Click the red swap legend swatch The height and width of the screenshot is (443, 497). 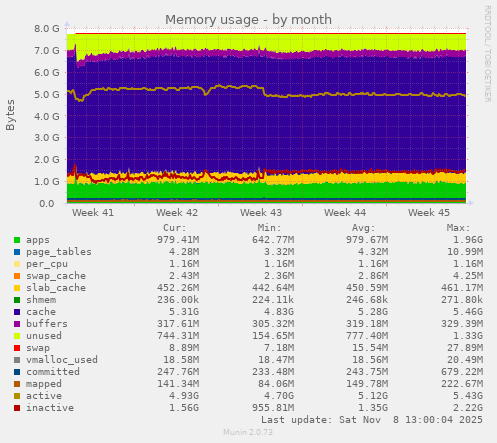tap(17, 348)
